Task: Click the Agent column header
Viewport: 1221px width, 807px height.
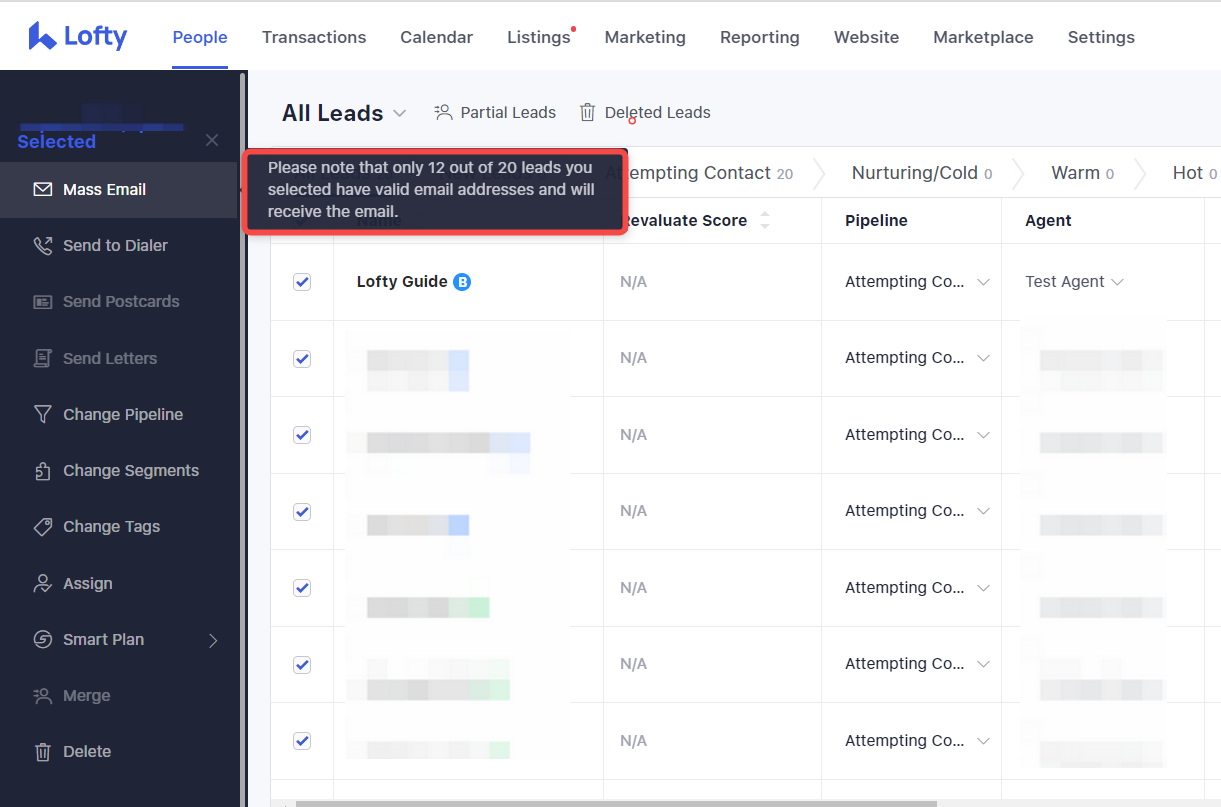Action: [1048, 220]
